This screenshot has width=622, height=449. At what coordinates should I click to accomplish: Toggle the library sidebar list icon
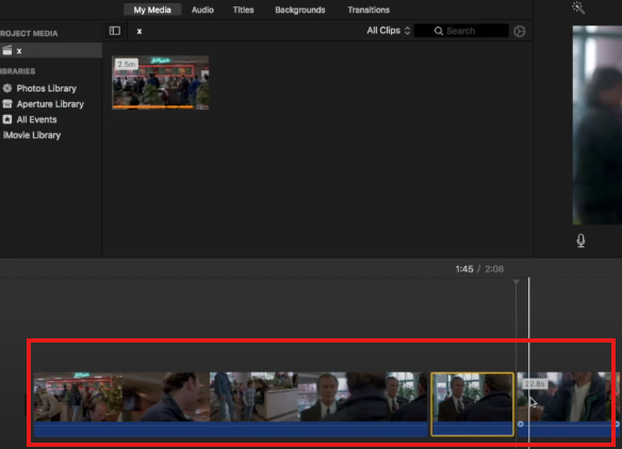115,31
